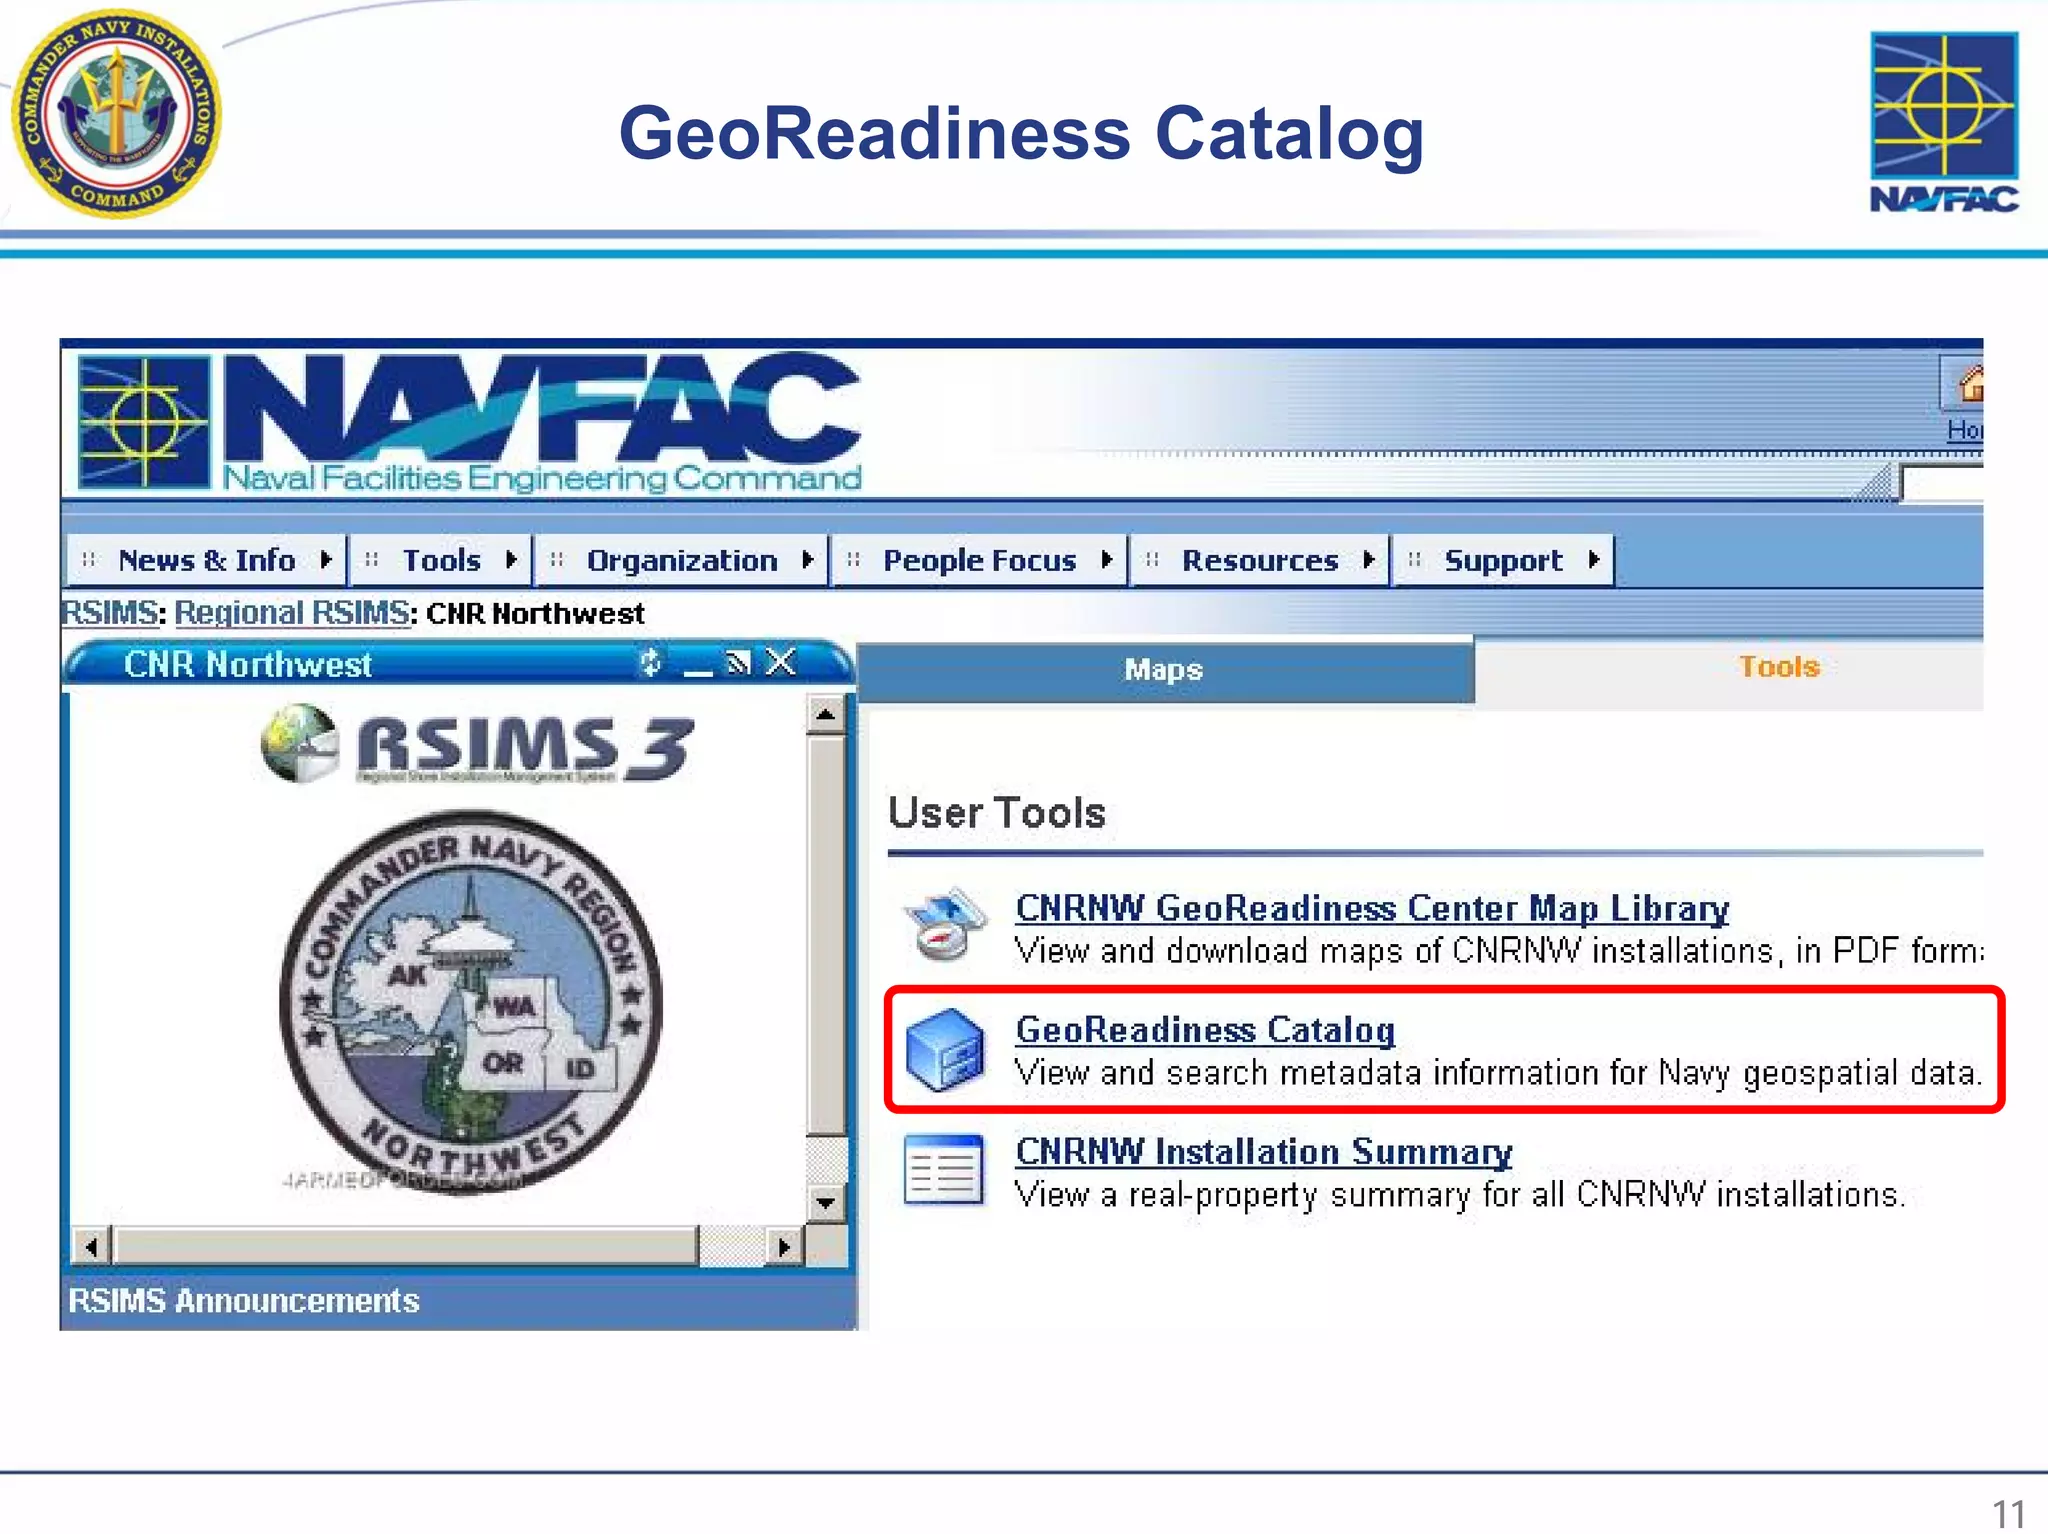Open the Support menu
Screen dimensions: 2048x1534
(1503, 560)
